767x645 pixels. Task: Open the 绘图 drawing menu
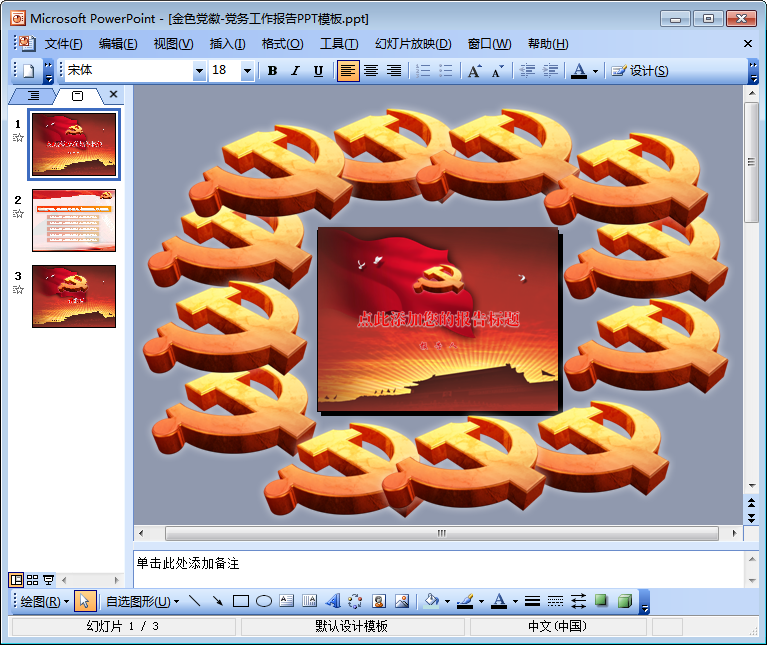click(x=45, y=601)
